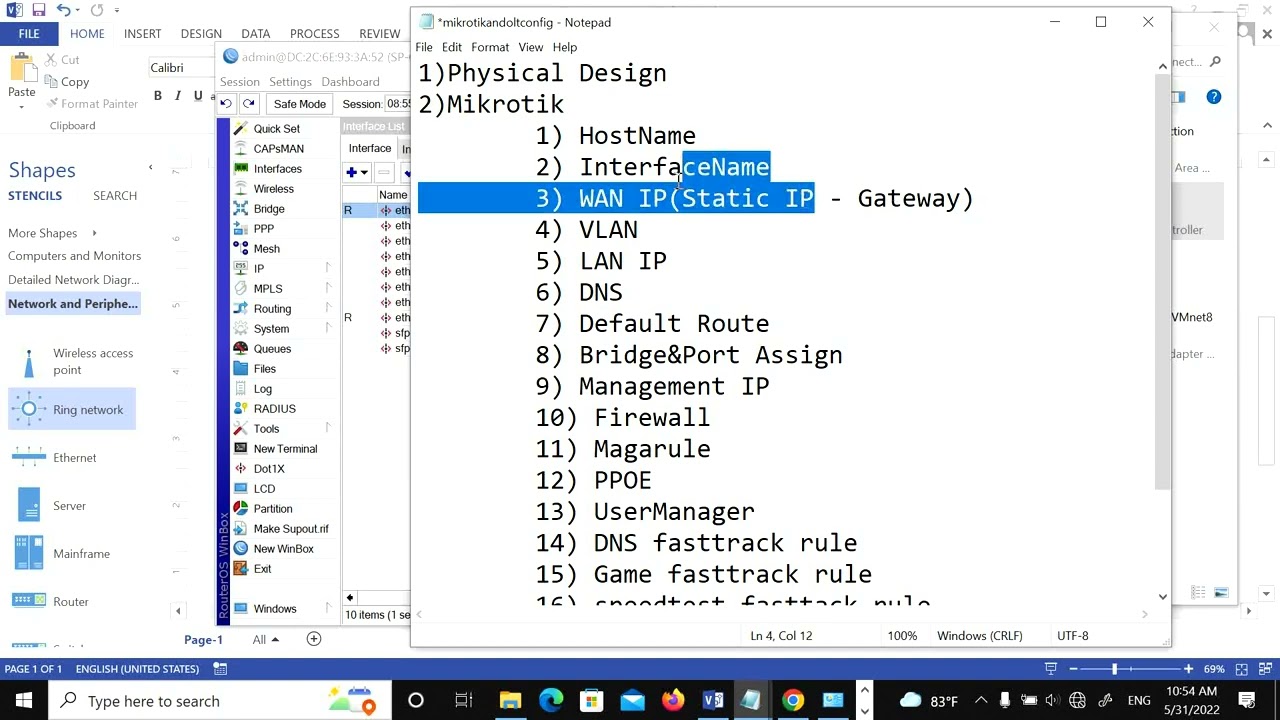
Task: Add a new page in Visio
Action: pos(313,639)
